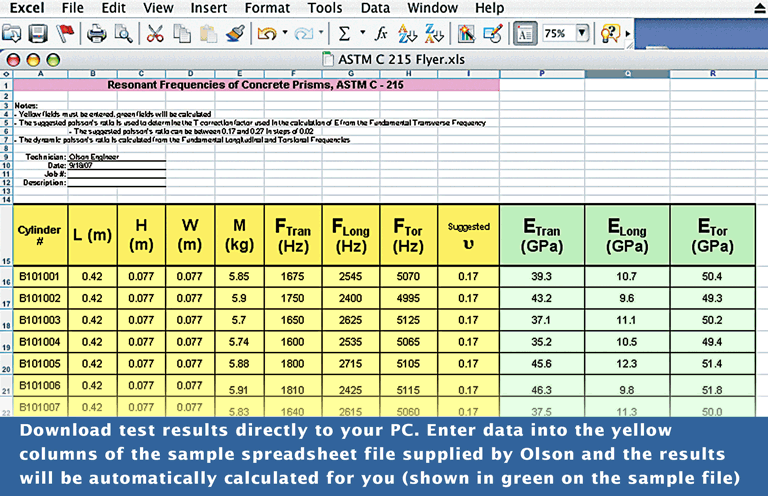Select ETran result 39.3
768x496 pixels.
click(542, 277)
